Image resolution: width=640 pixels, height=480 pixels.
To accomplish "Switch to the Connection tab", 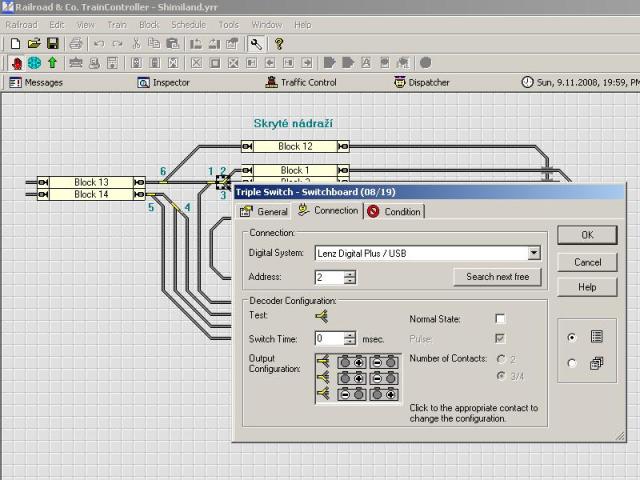I will (328, 211).
